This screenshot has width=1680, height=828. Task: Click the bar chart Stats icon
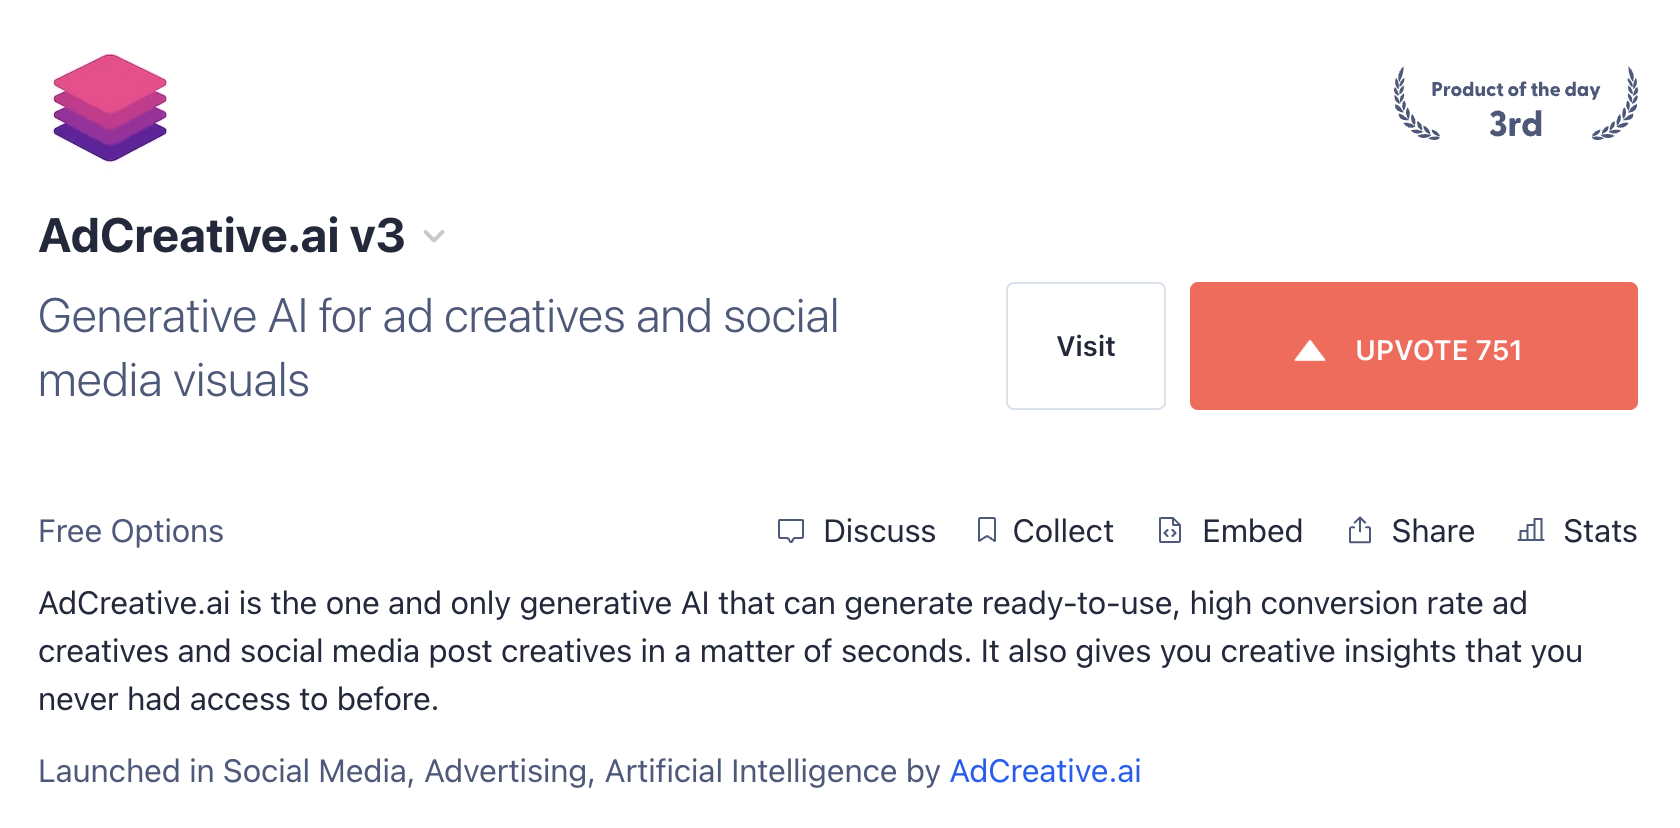[1531, 530]
